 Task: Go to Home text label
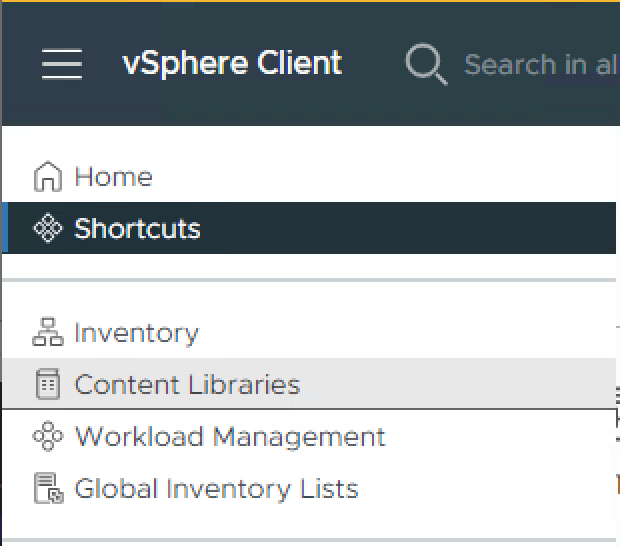[x=114, y=177]
